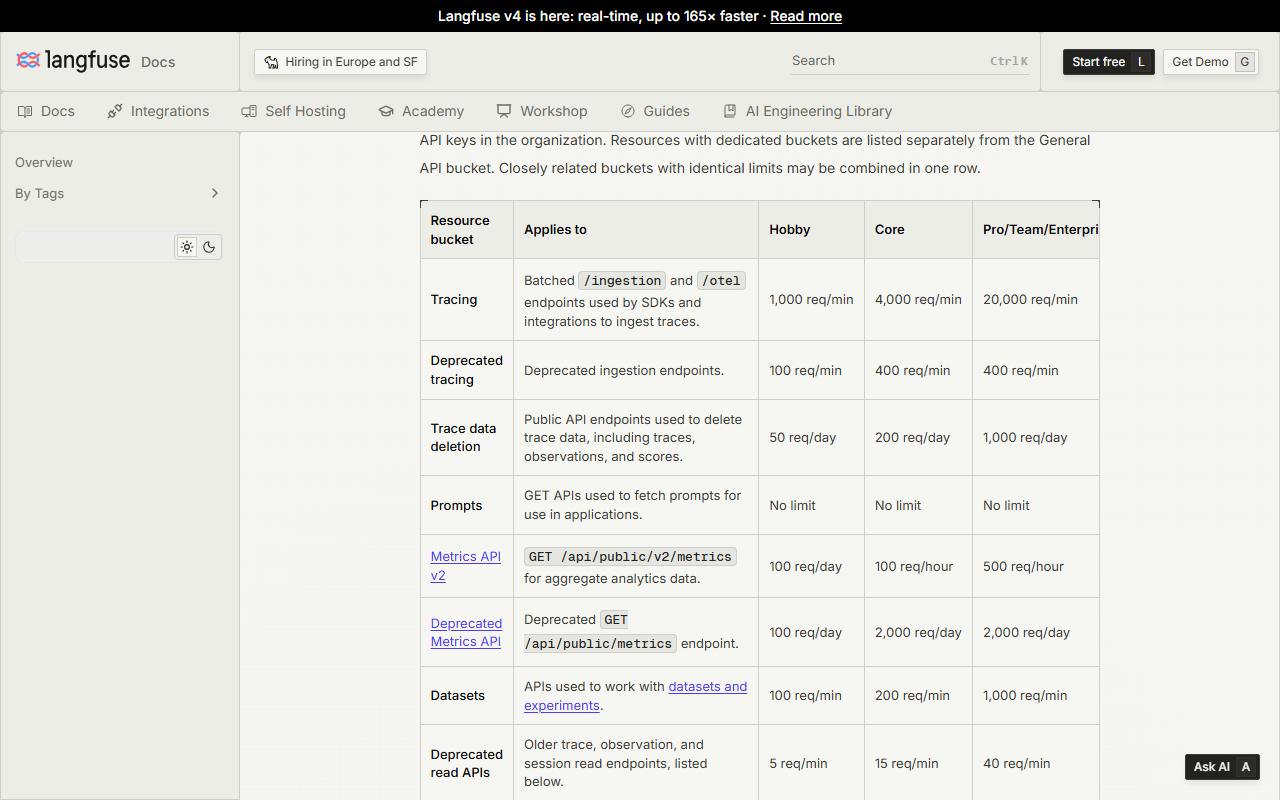The height and width of the screenshot is (800, 1280).
Task: Click the Academy graduation cap icon
Action: tap(386, 111)
